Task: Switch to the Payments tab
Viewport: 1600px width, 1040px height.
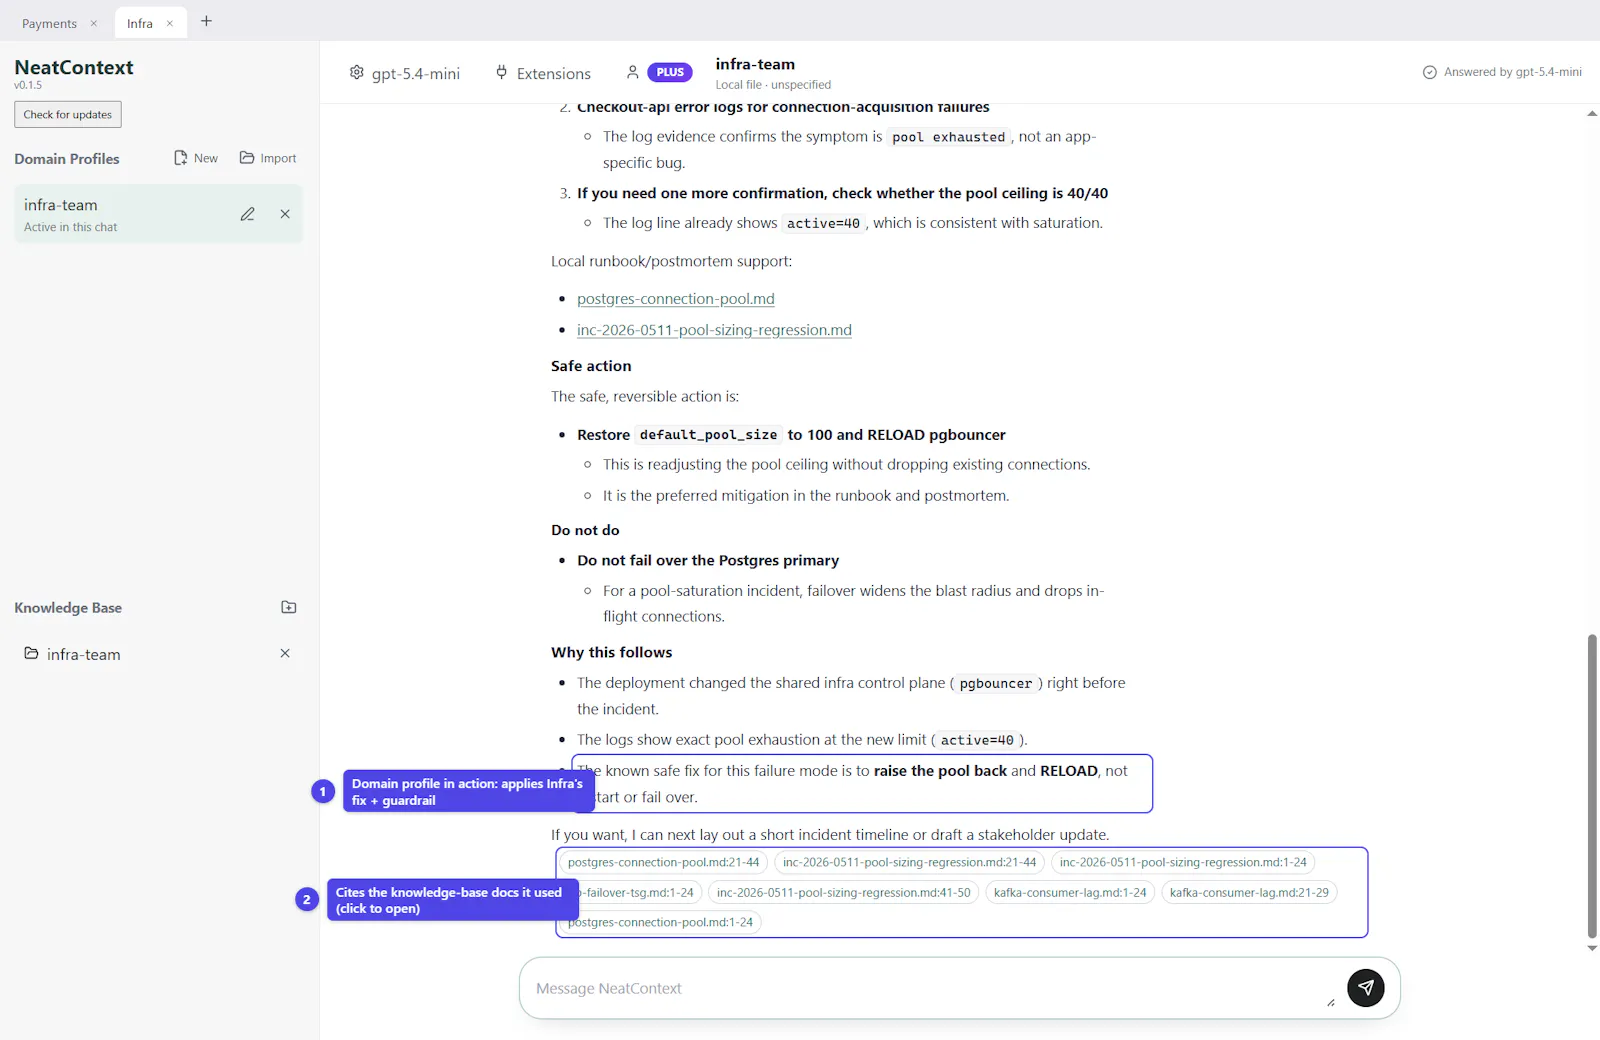Action: click(49, 23)
